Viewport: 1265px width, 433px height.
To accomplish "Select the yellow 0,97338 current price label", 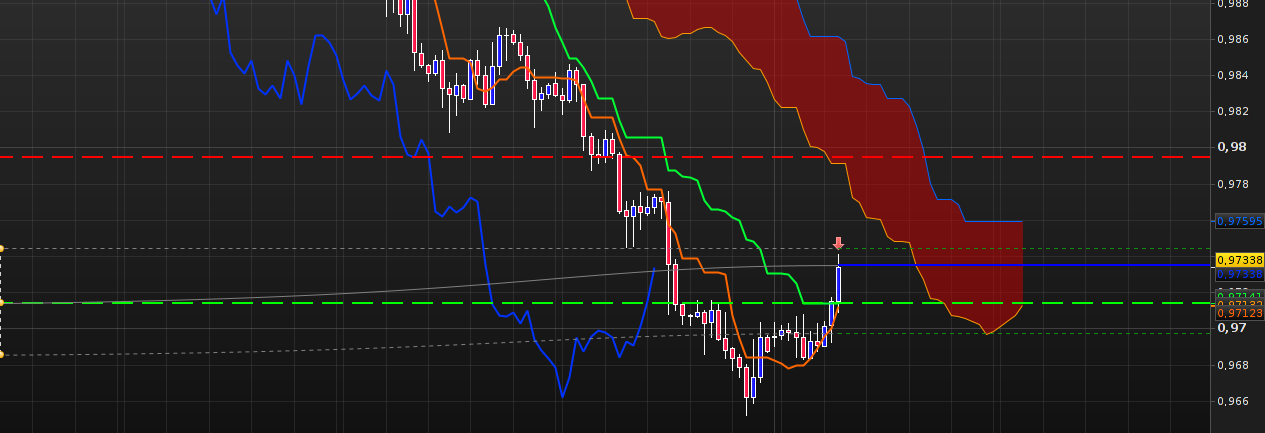I will point(1239,260).
